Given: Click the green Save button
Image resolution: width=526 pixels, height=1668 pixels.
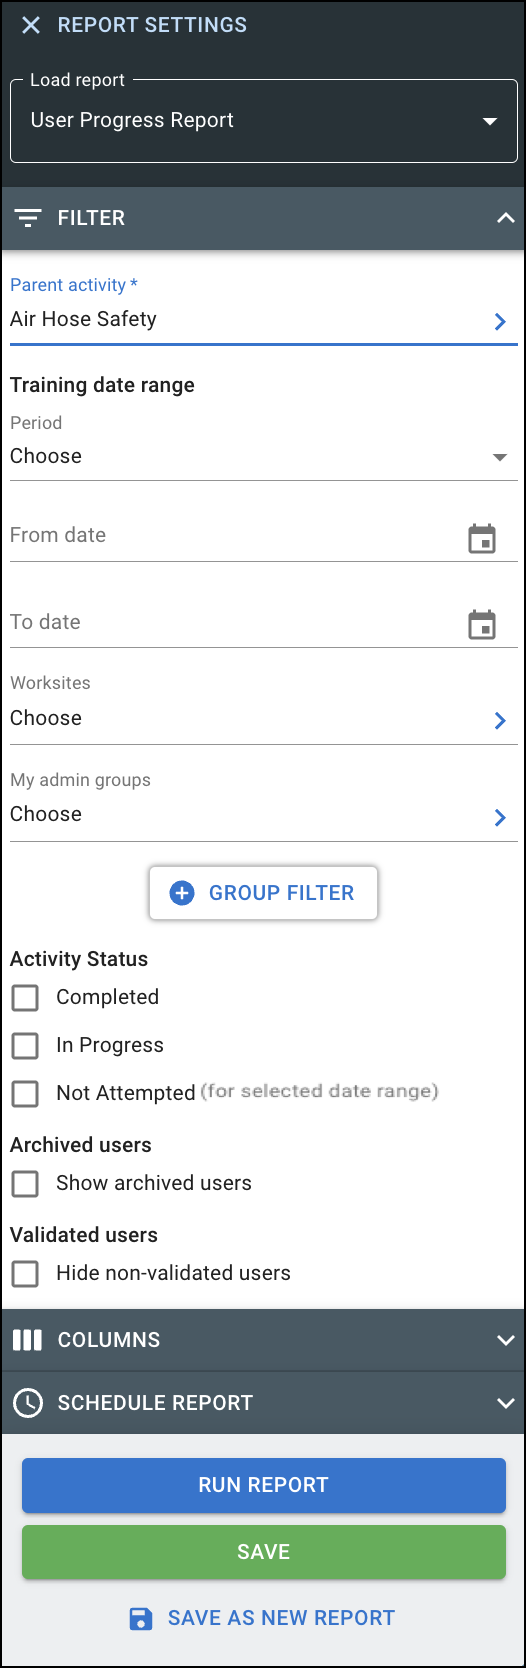Looking at the screenshot, I should click(264, 1552).
